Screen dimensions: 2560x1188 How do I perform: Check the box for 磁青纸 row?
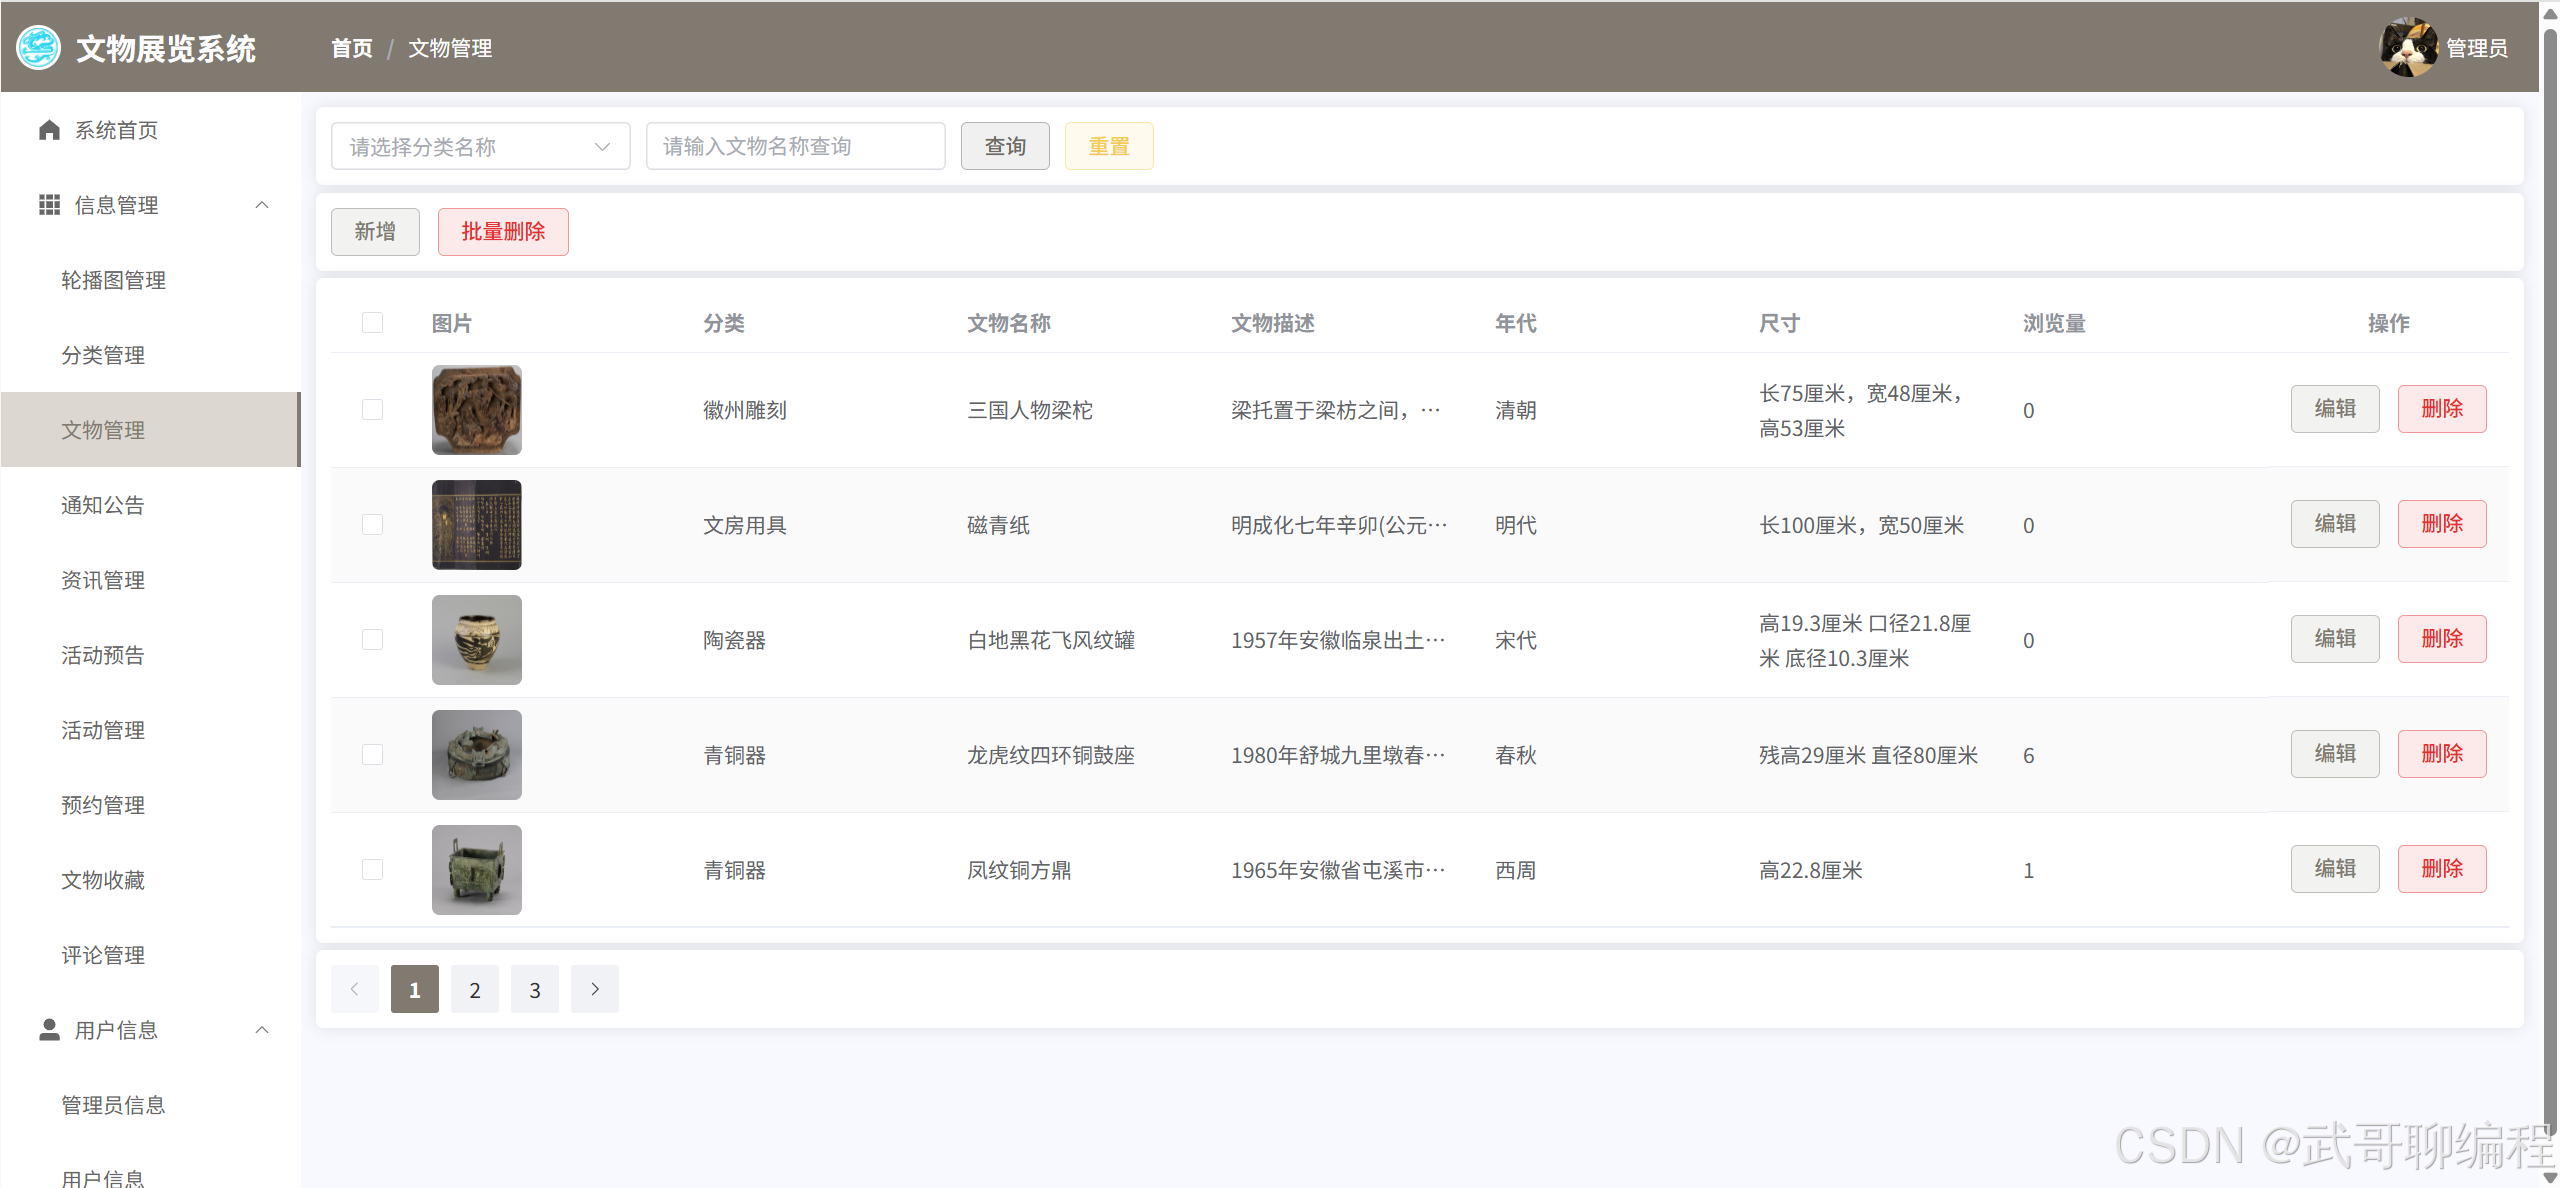372,525
